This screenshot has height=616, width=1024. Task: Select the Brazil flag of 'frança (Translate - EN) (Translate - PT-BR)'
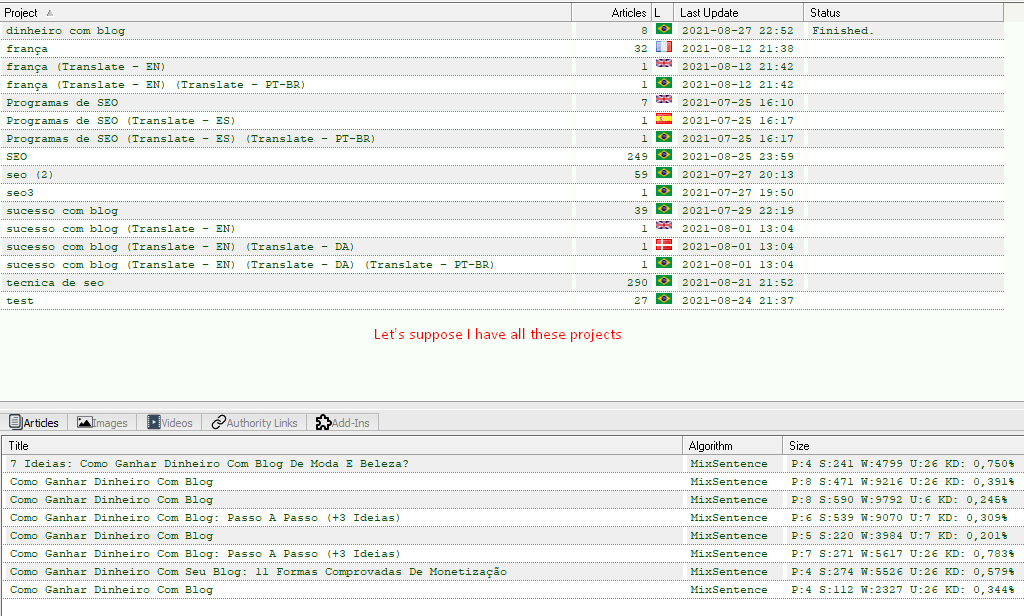[664, 83]
